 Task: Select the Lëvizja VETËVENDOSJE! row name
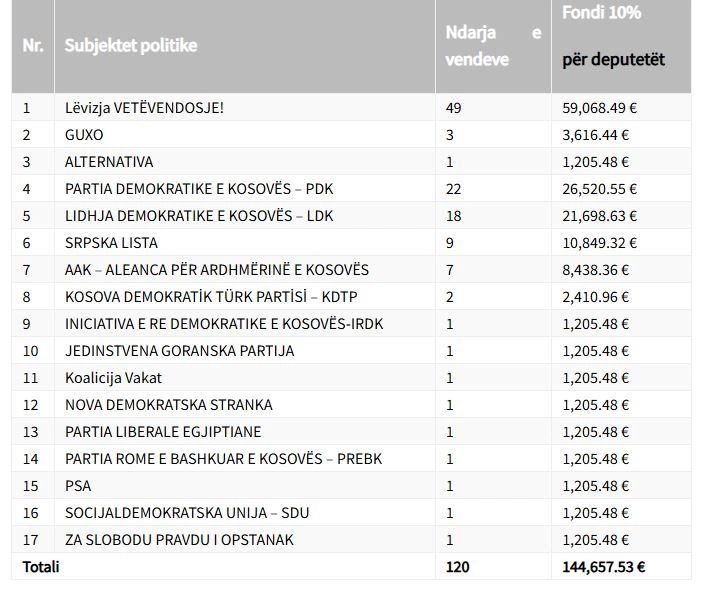click(x=144, y=108)
